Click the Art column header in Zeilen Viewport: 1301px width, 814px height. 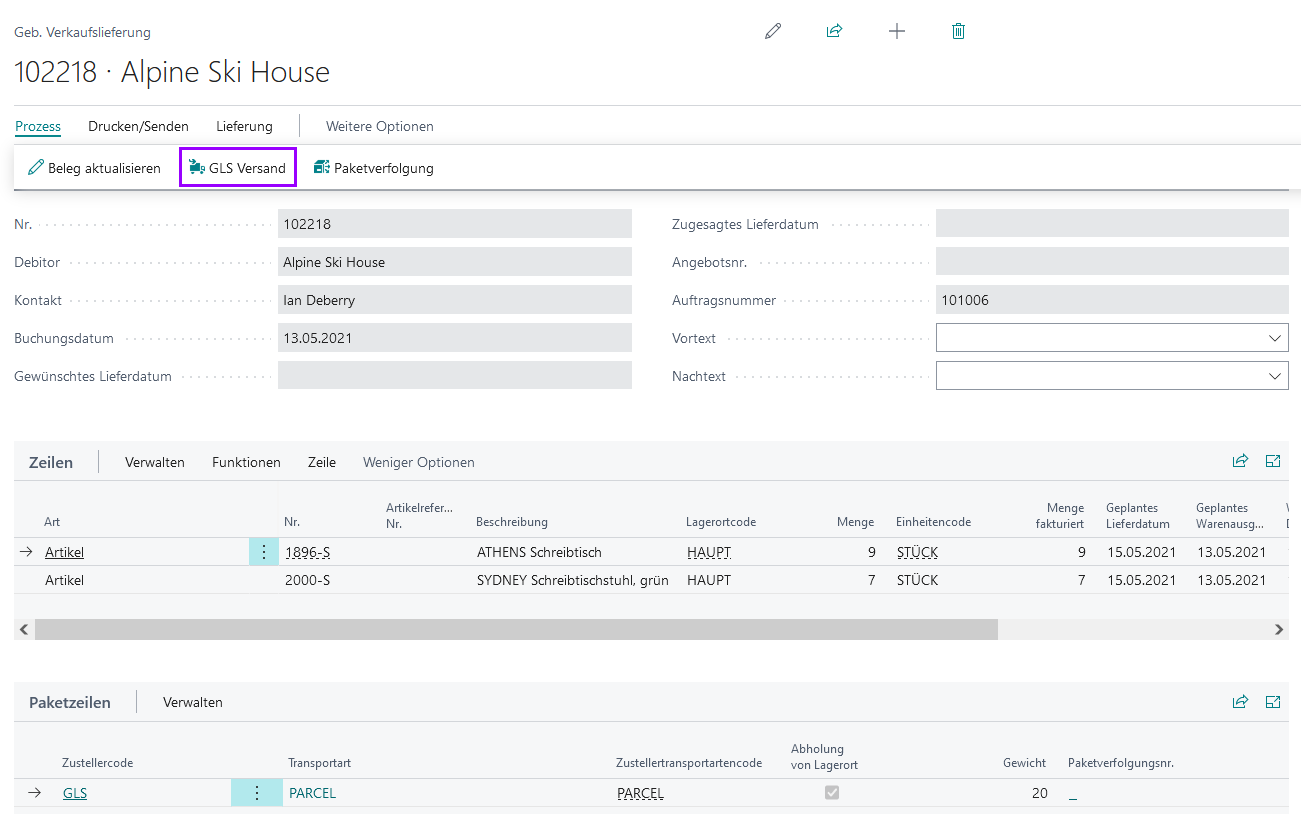coord(52,522)
